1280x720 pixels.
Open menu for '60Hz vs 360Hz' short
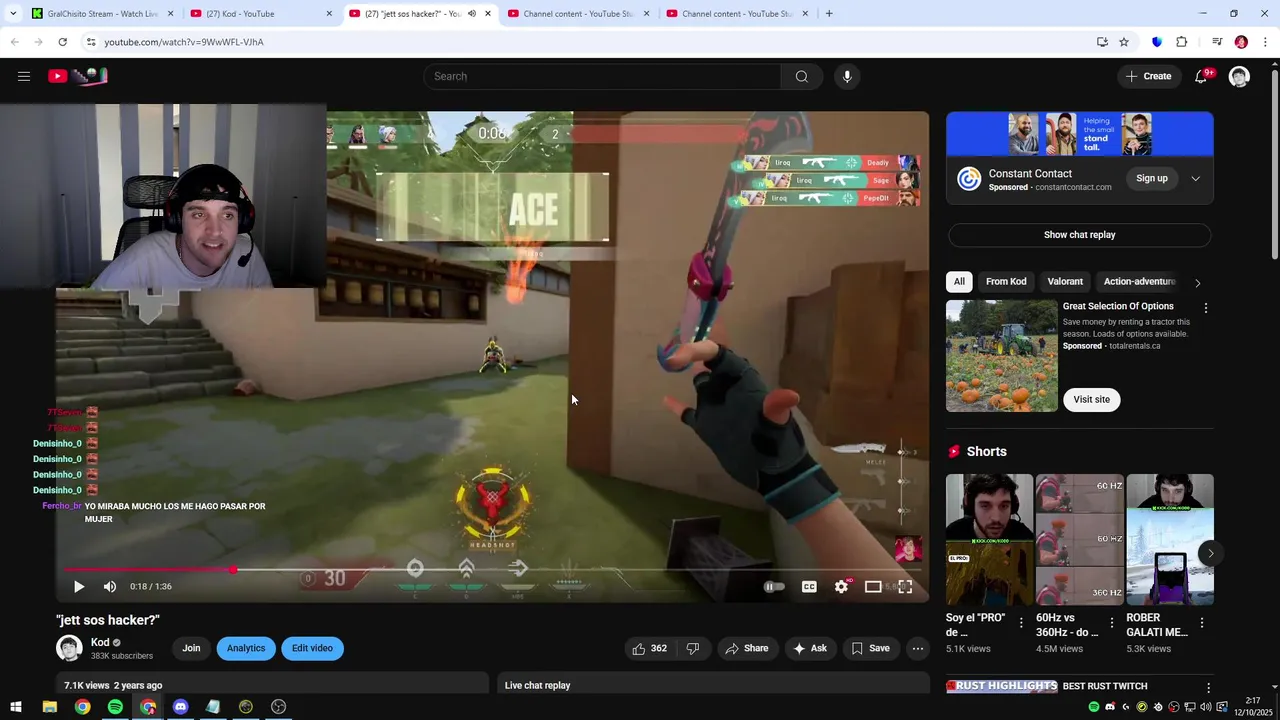pyautogui.click(x=1111, y=623)
